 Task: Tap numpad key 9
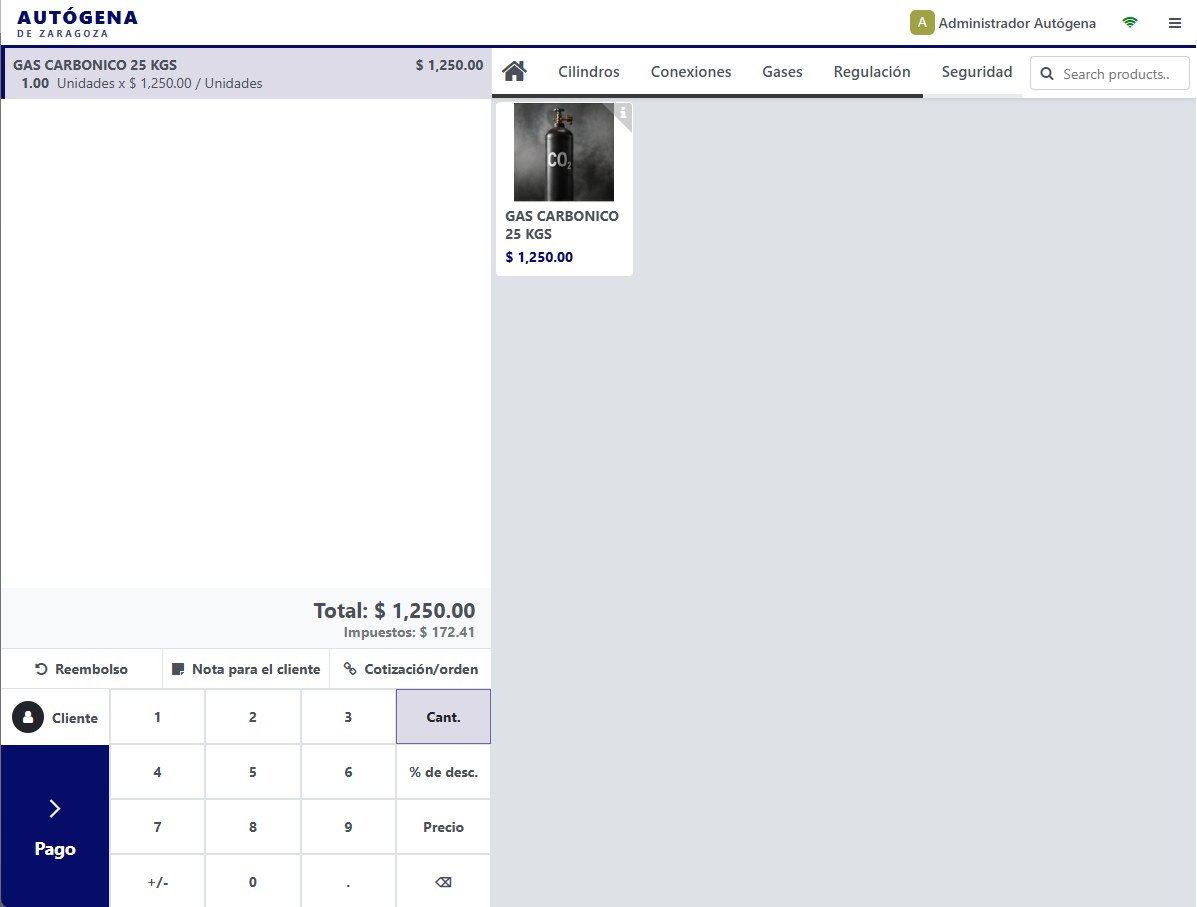pyautogui.click(x=348, y=827)
